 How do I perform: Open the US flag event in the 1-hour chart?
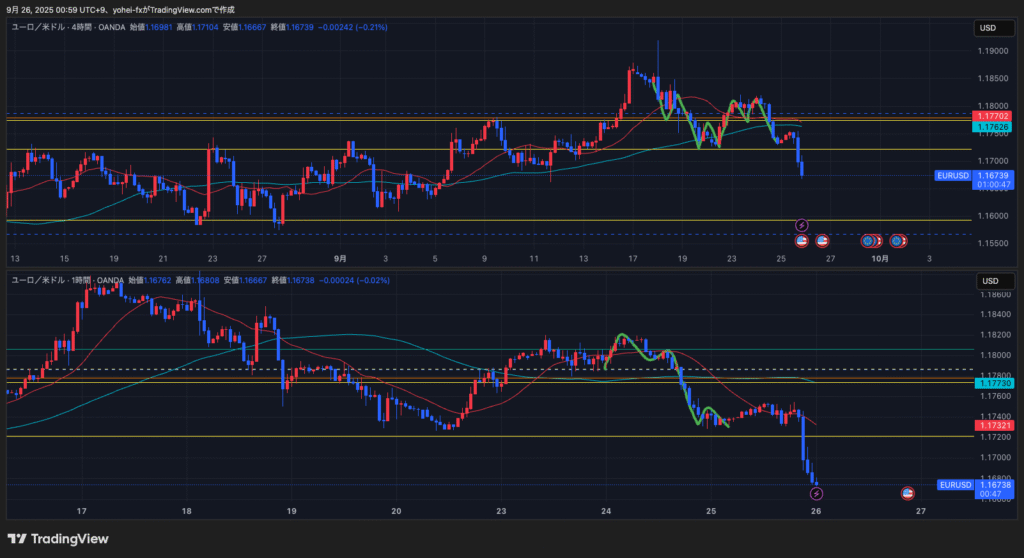[x=908, y=493]
